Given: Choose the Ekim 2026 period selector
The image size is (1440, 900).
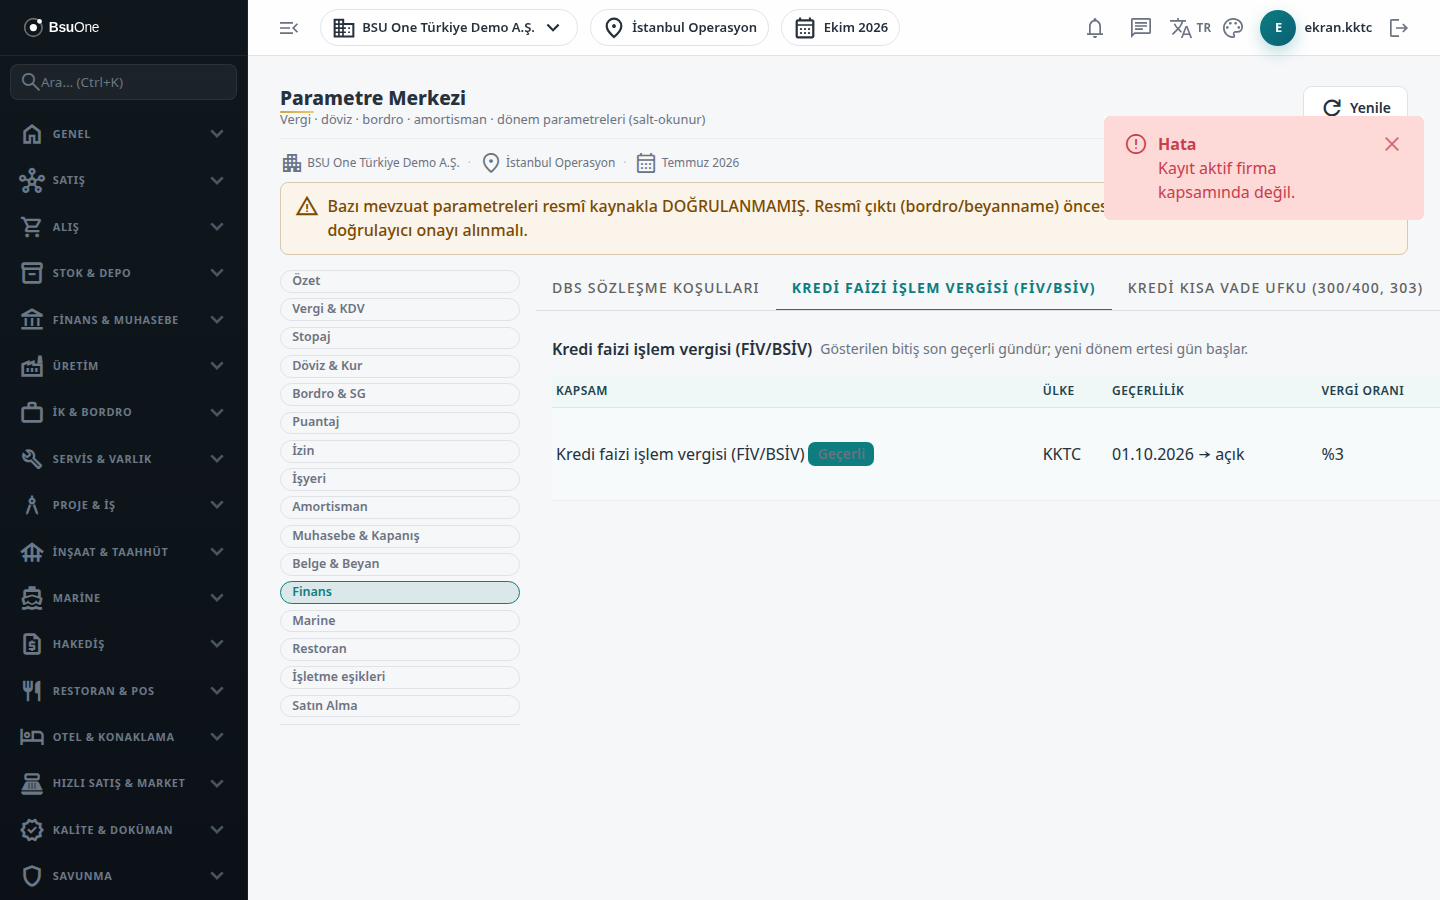Looking at the screenshot, I should point(841,28).
